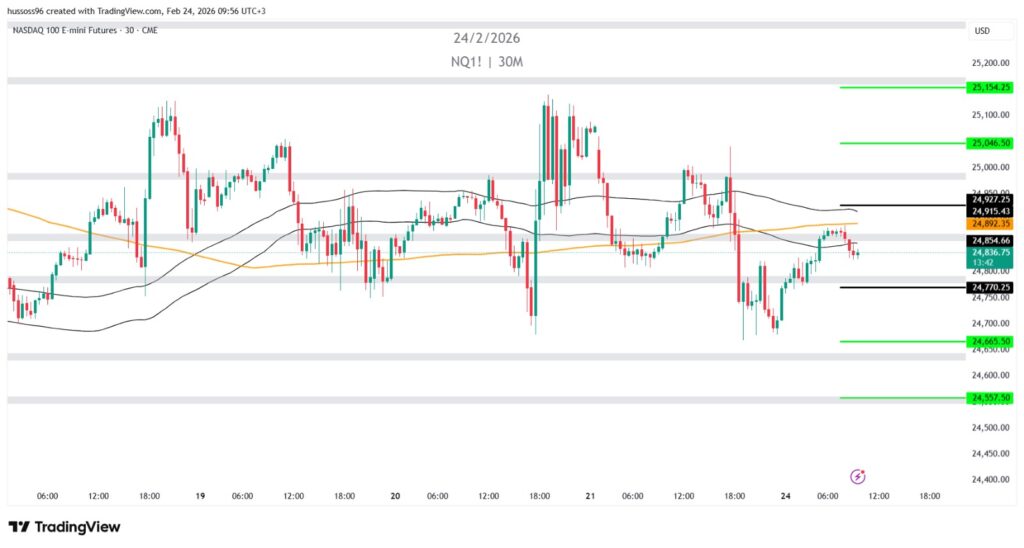Image resolution: width=1024 pixels, height=548 pixels.
Task: Click the 24,854.66 indicator value label
Action: (x=991, y=241)
